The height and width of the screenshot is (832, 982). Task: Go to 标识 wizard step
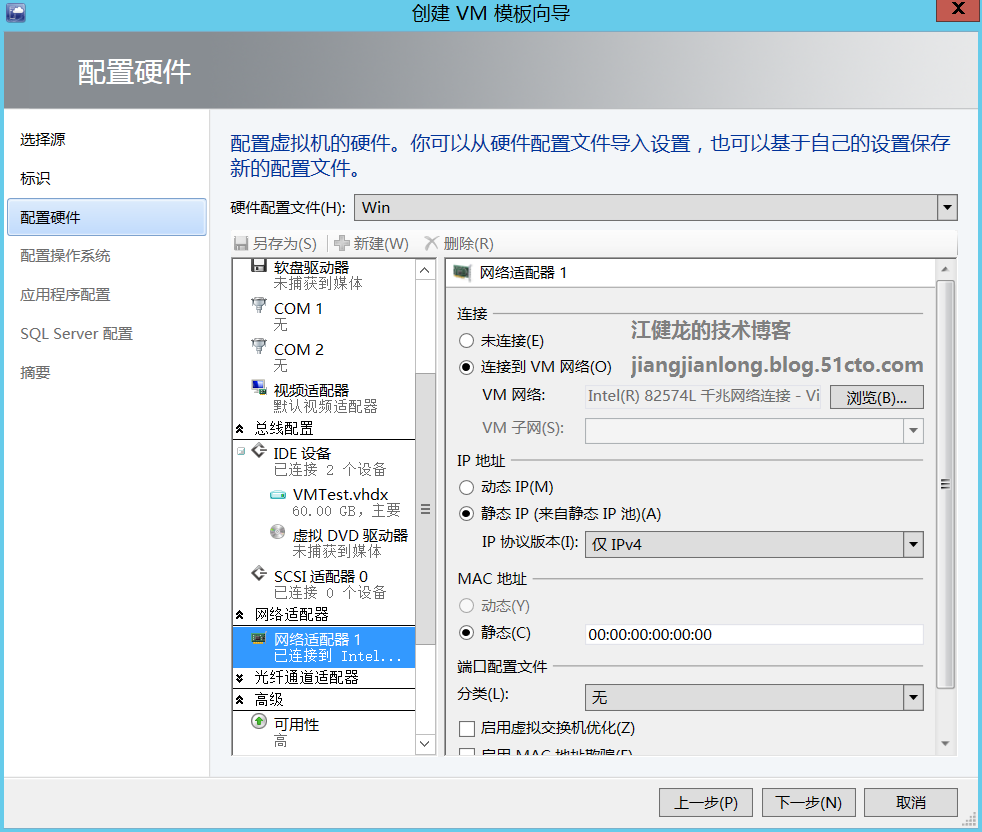coord(35,179)
